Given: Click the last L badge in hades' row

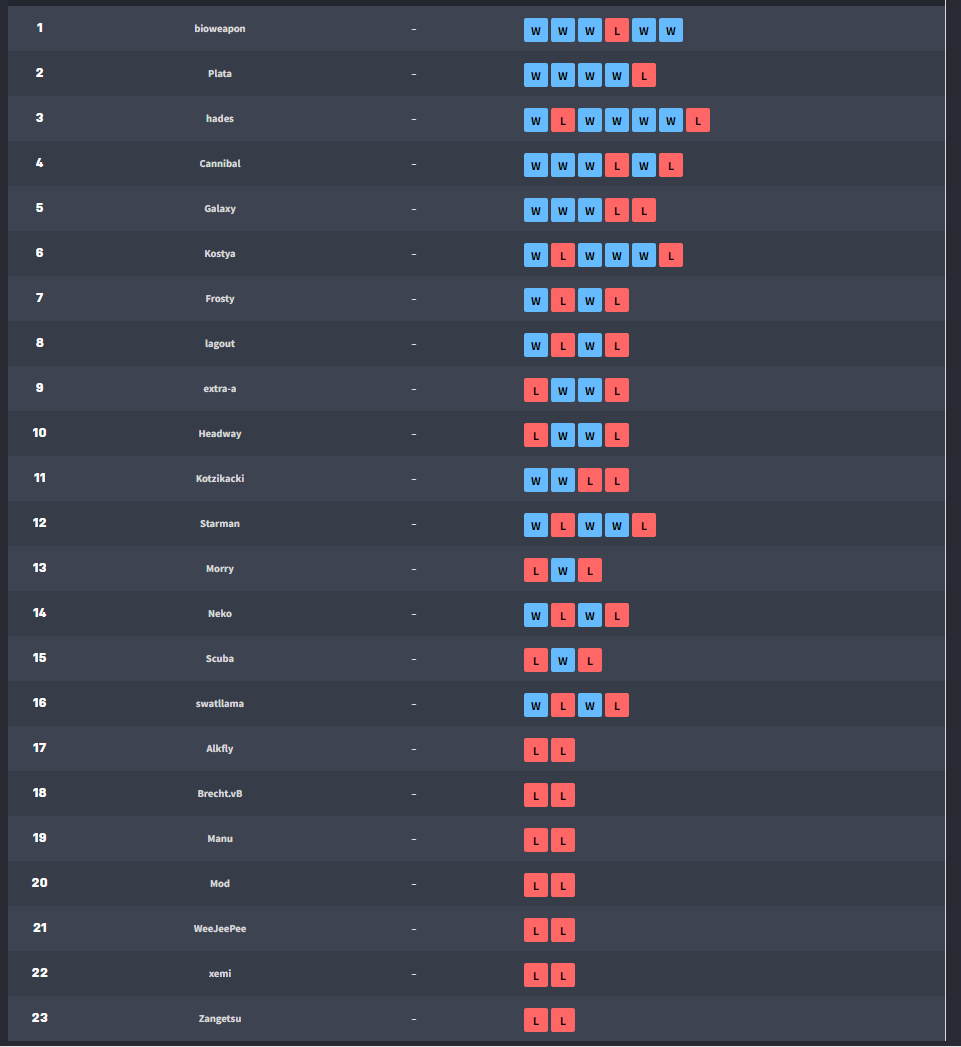Looking at the screenshot, I should [697, 121].
